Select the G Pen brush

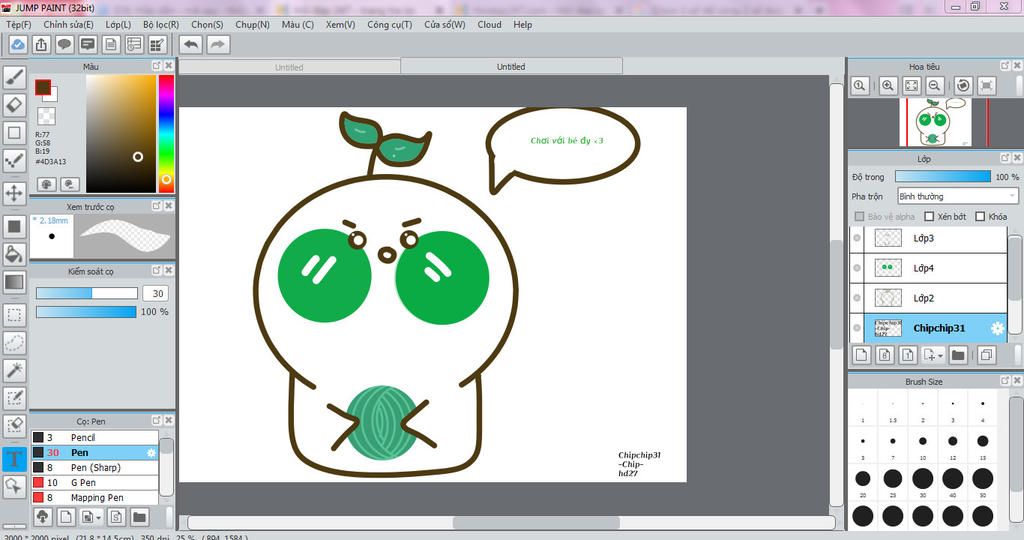tap(95, 483)
